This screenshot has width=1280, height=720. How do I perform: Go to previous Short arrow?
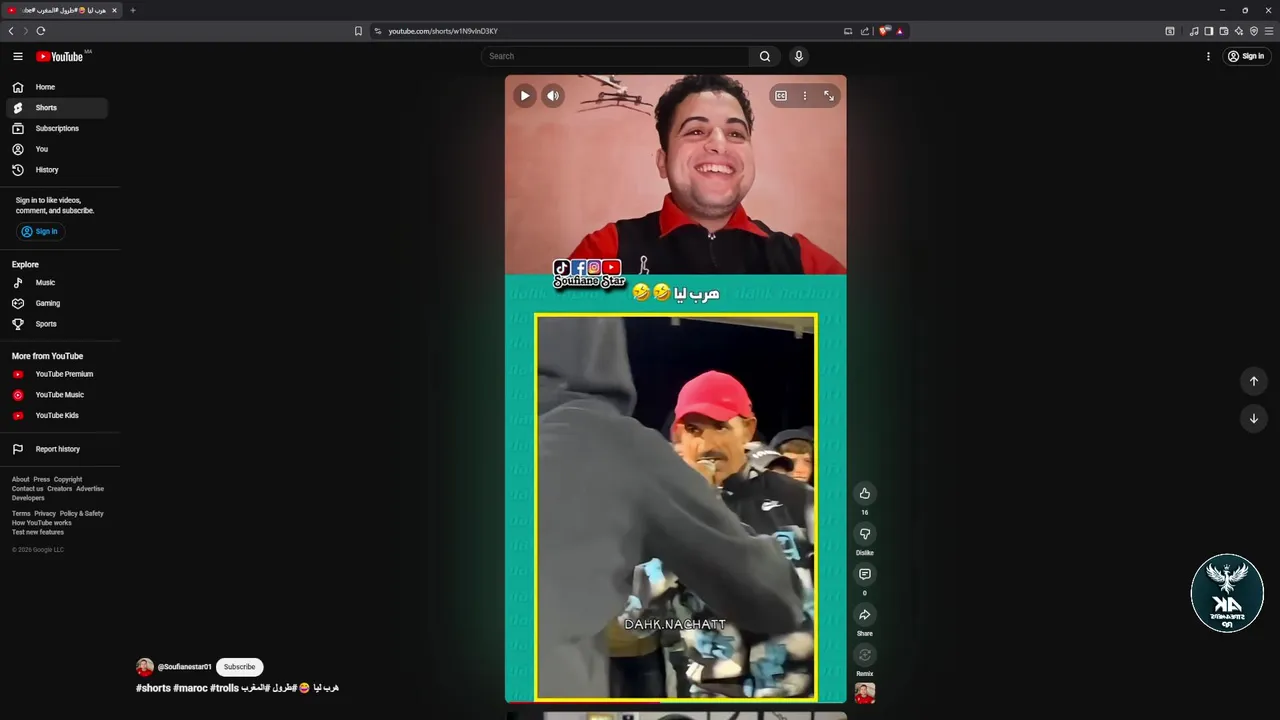1254,381
